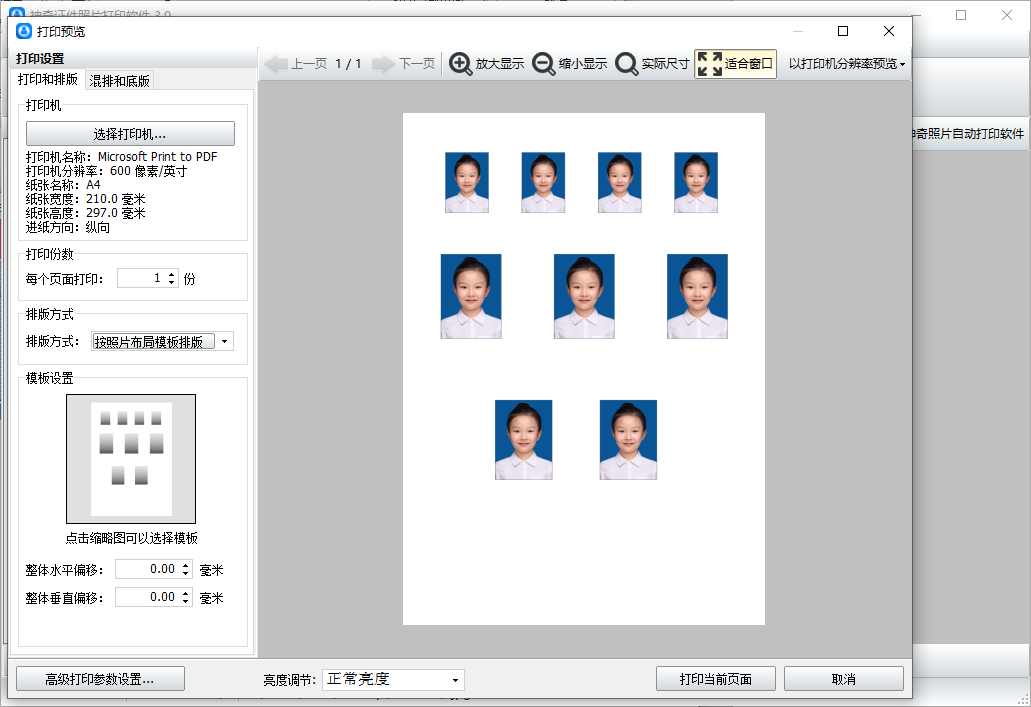Select the actual size magnifier icon
Screen dimensions: 1031x707
tap(627, 64)
